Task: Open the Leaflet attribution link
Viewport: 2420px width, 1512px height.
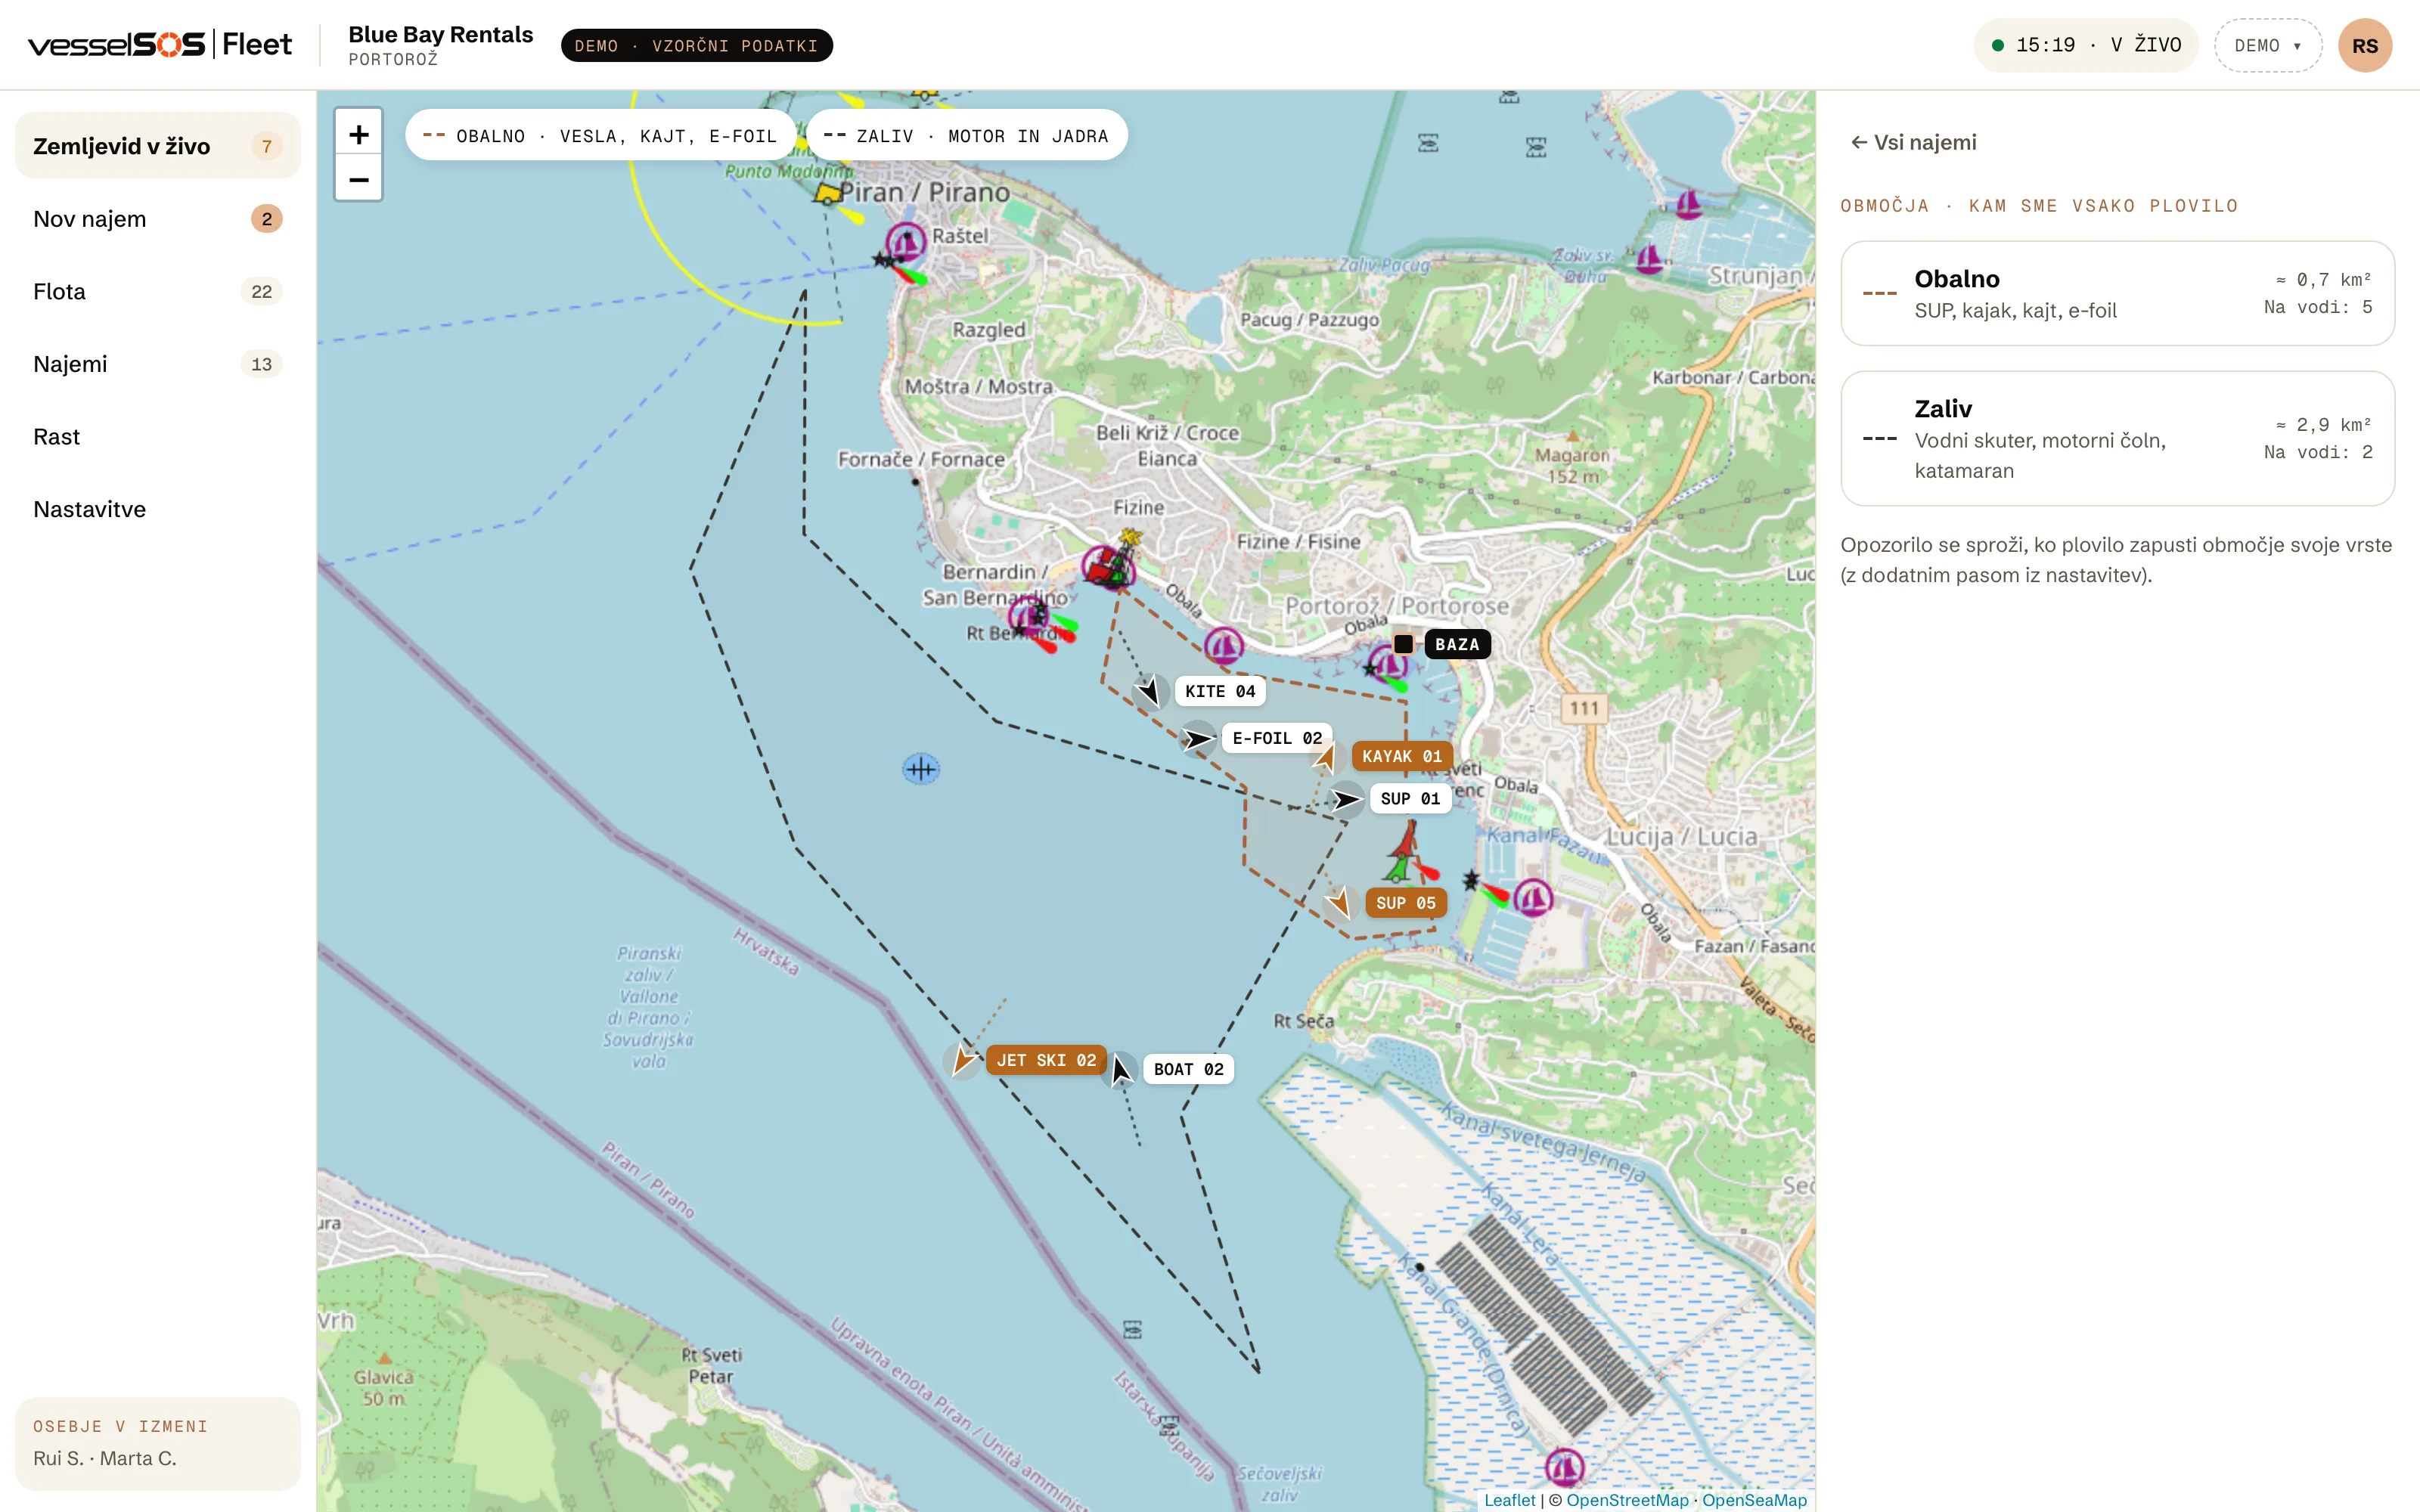Action: [x=1509, y=1500]
